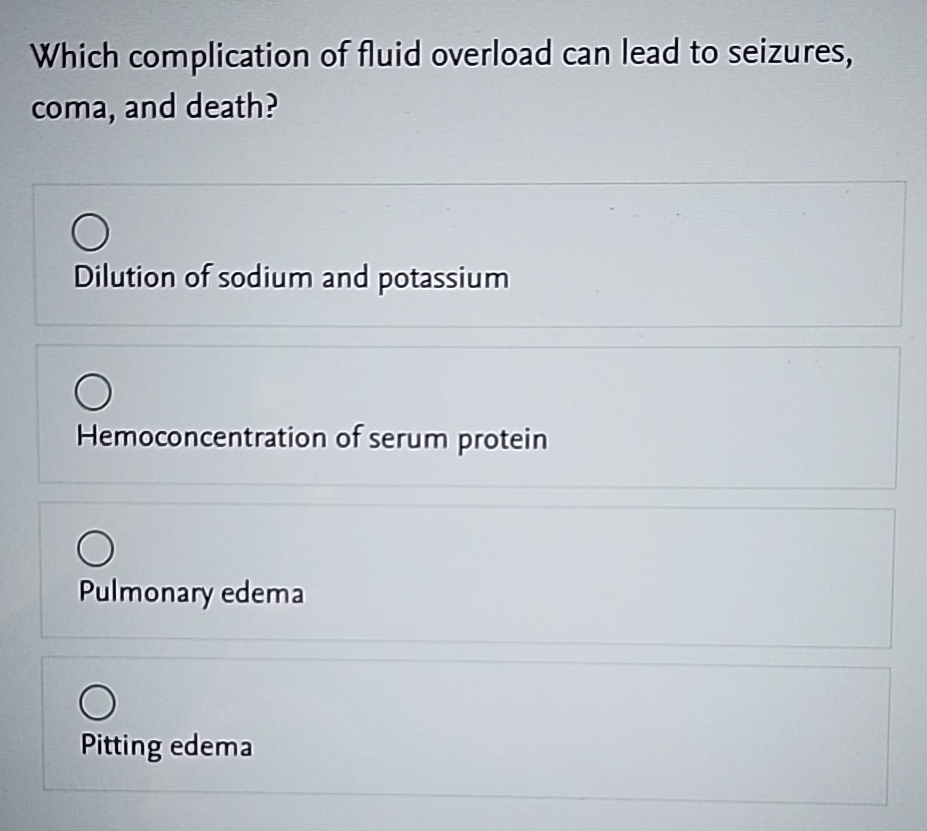The width and height of the screenshot is (927, 831).
Task: Click the 'Dilution of sodium and potassium' text
Action: pyautogui.click(x=291, y=278)
